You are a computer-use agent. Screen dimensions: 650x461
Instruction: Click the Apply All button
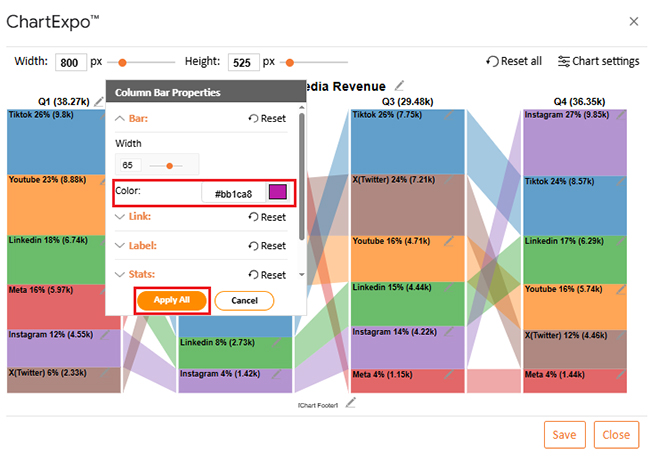(x=171, y=300)
